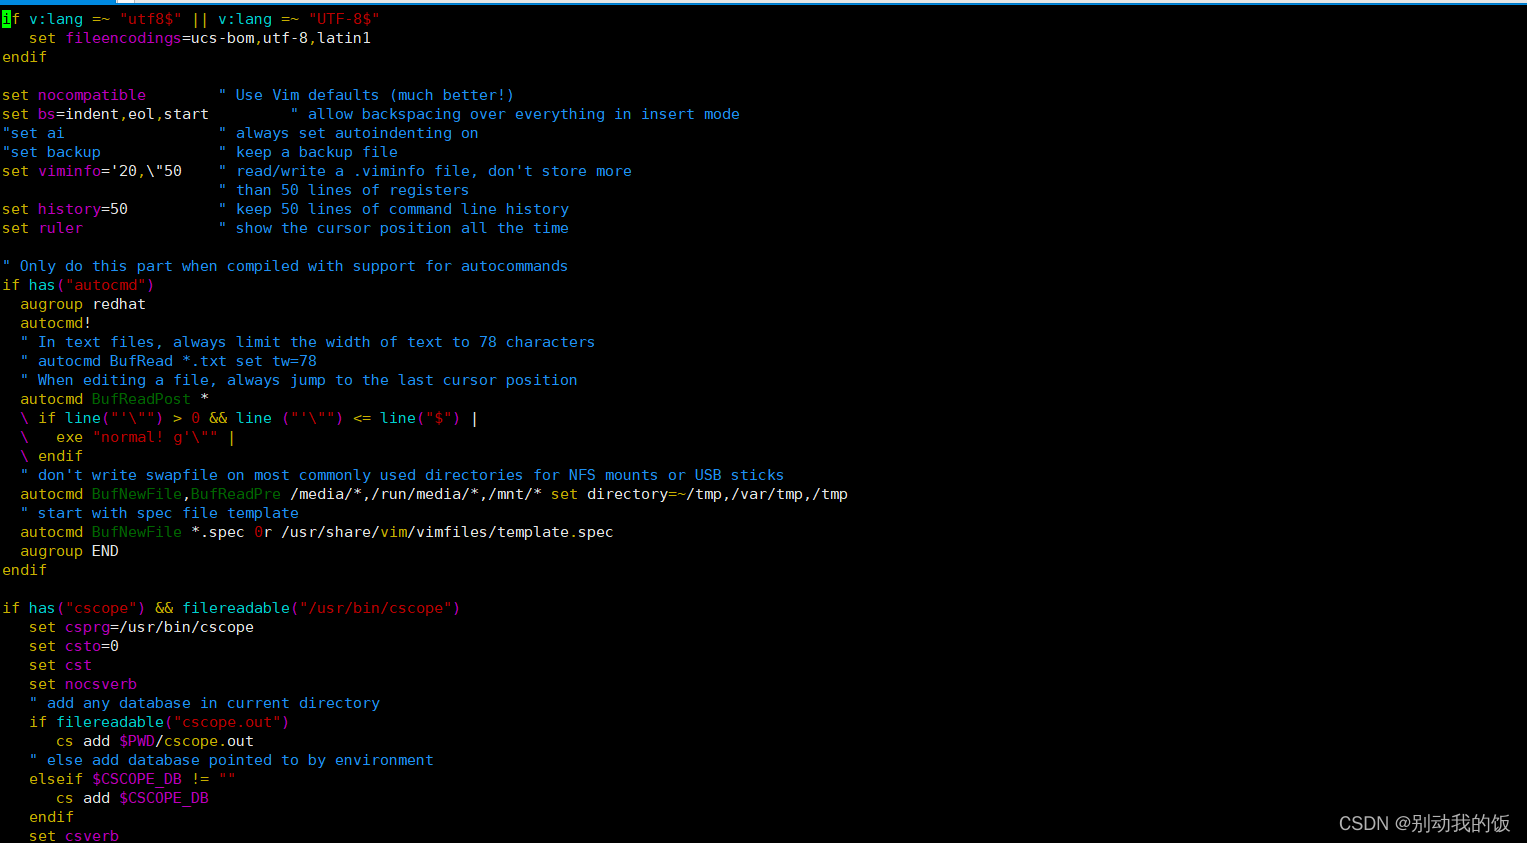
Task: Click 'set csverb' line at bottom
Action: pos(74,836)
